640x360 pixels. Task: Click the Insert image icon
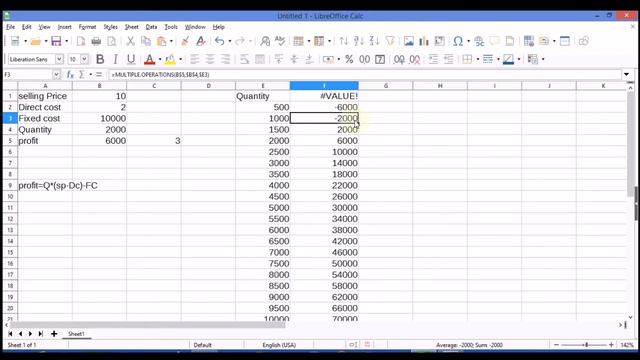click(408, 41)
